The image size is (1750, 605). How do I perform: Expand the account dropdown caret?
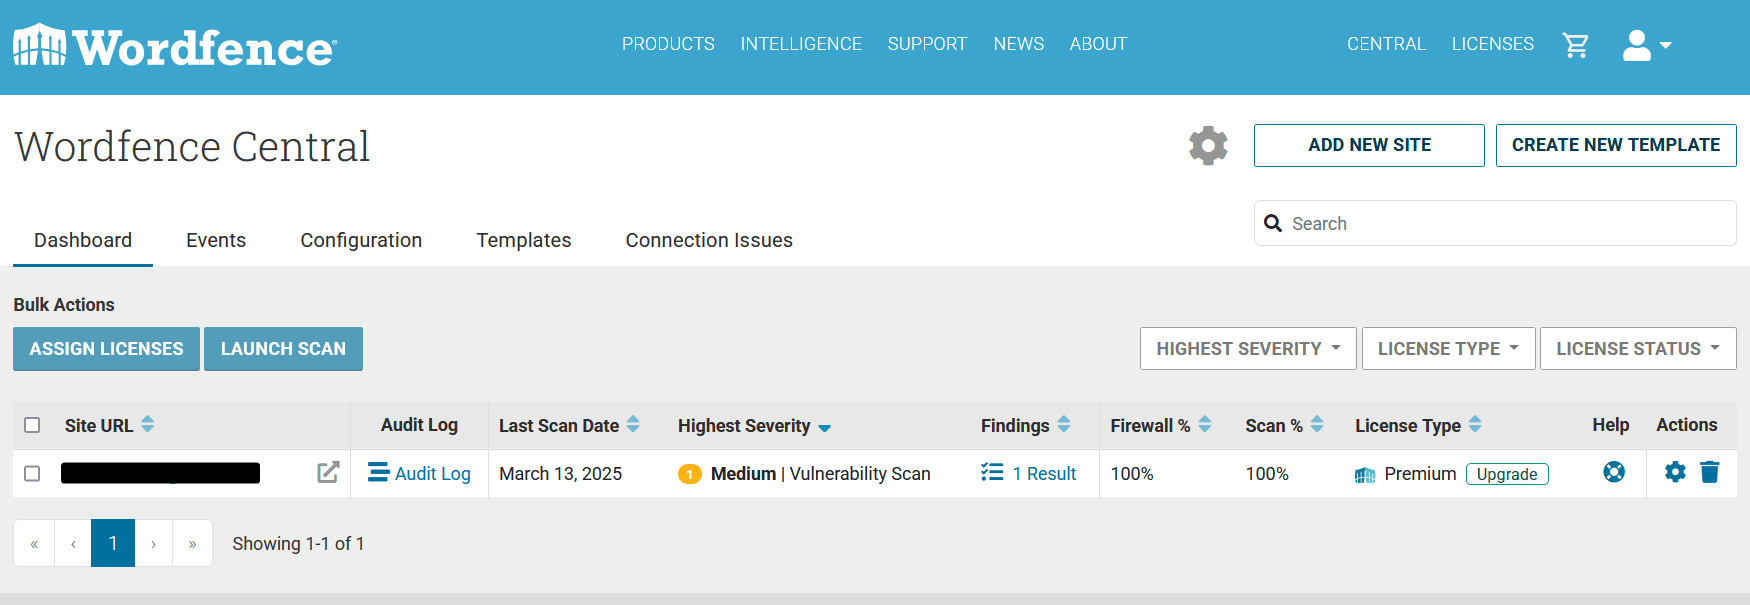[1666, 45]
